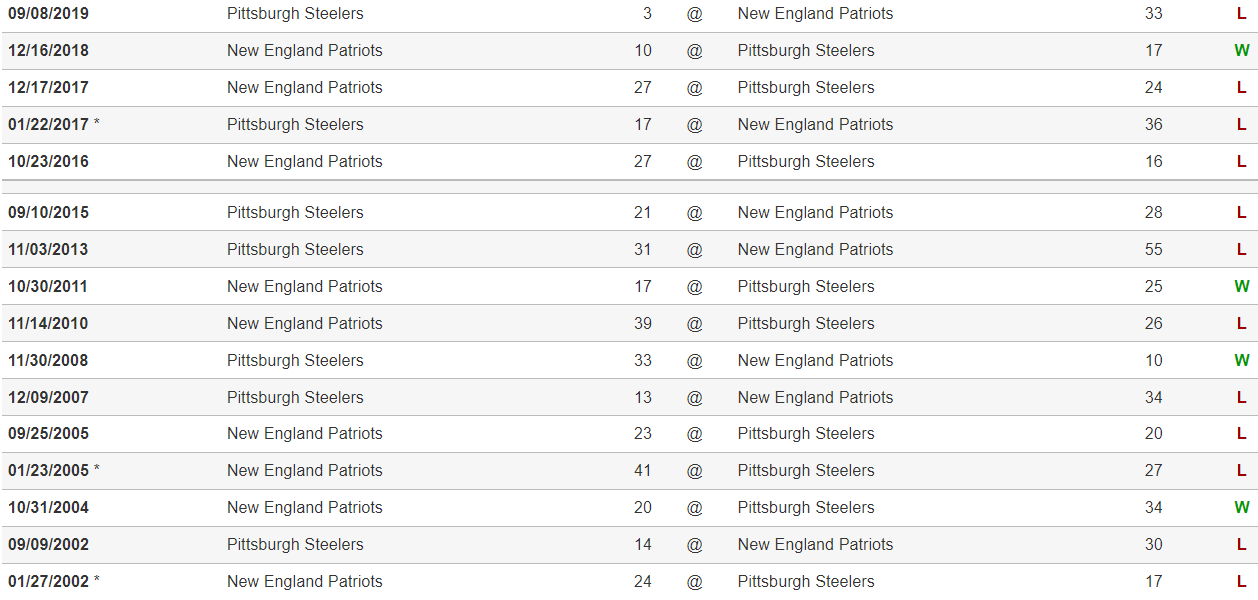Click the green W result for 12/16/2018
This screenshot has height=600, width=1258.
point(1241,51)
